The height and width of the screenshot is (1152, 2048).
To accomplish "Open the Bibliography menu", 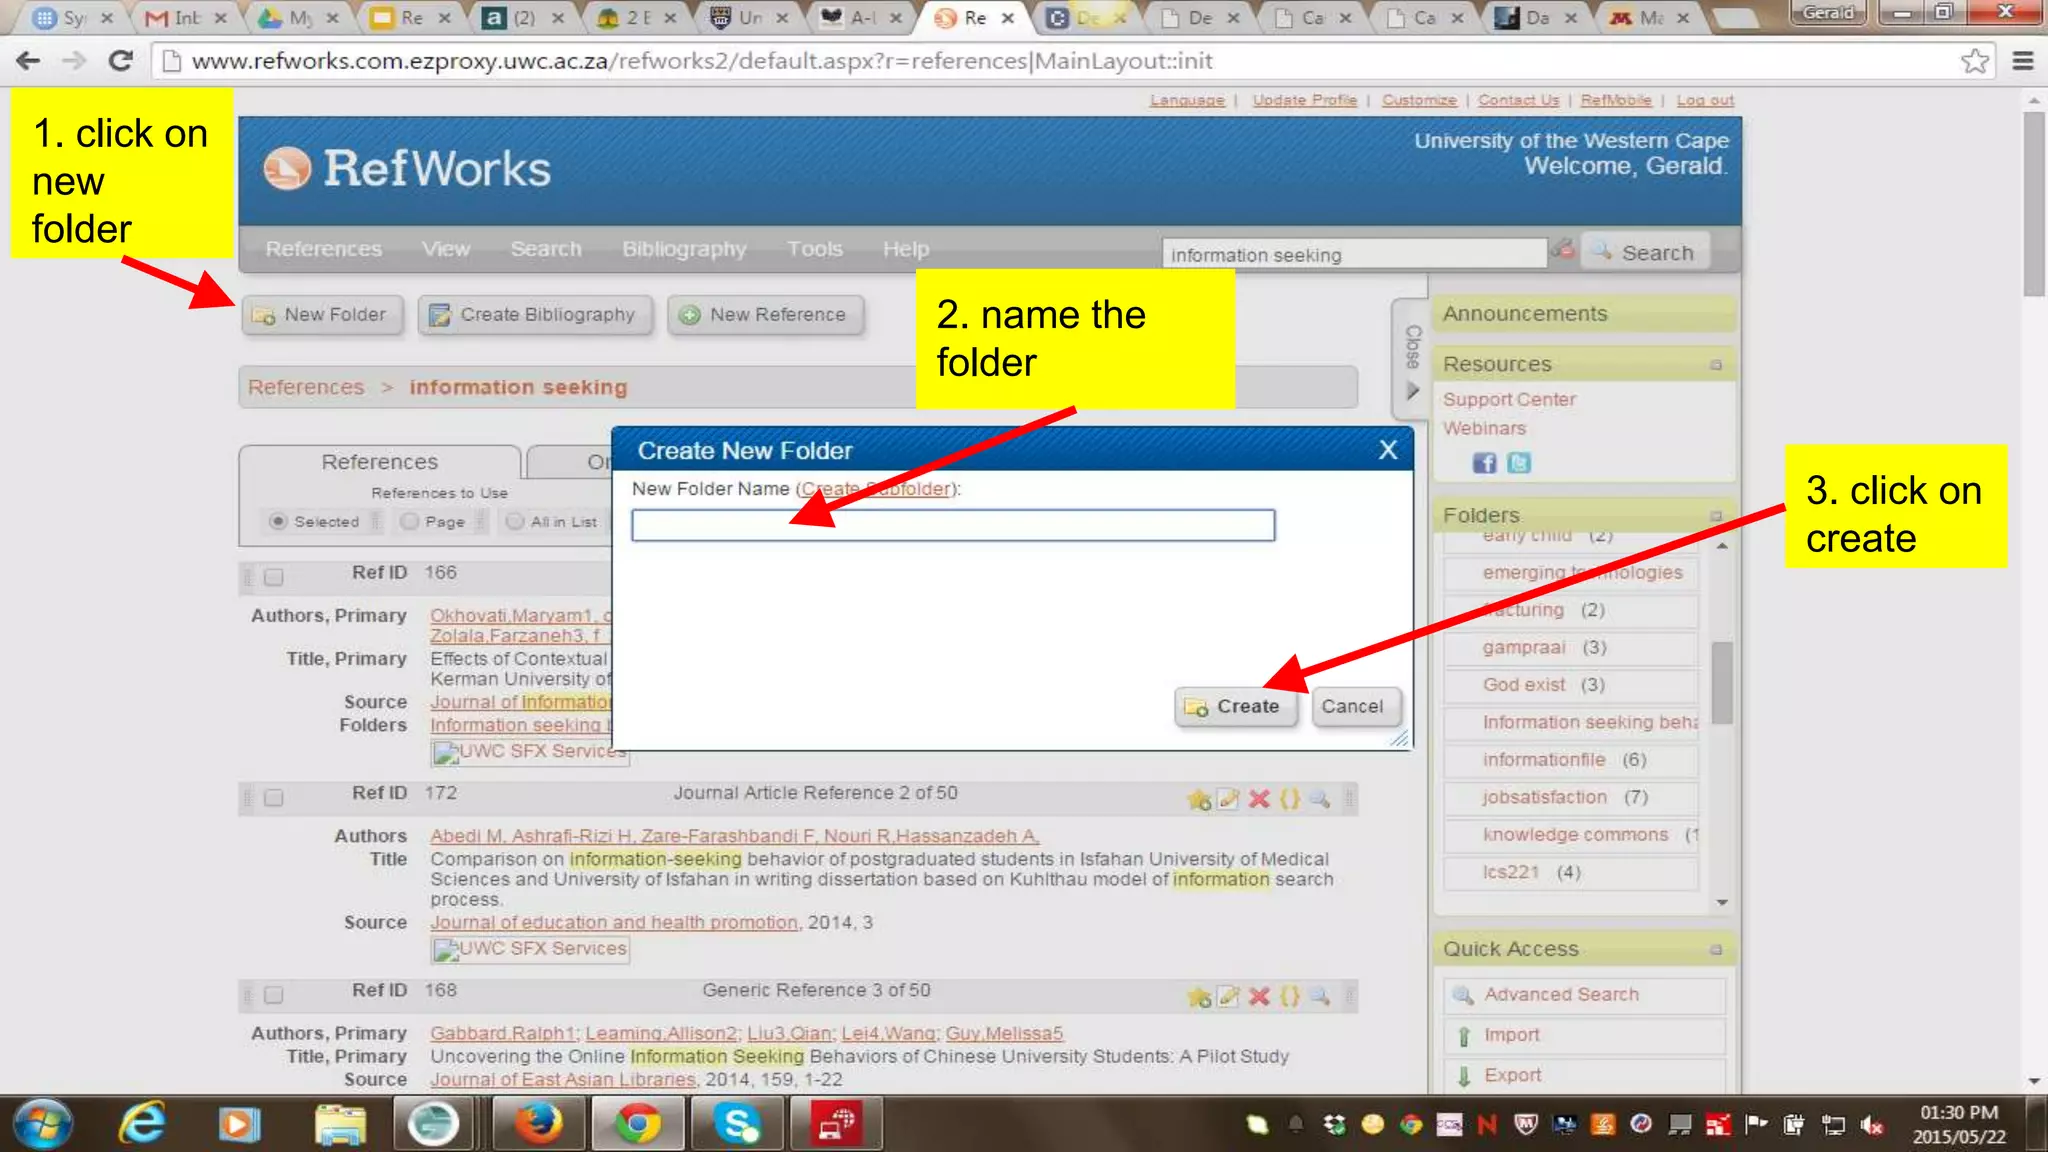I will (x=684, y=249).
